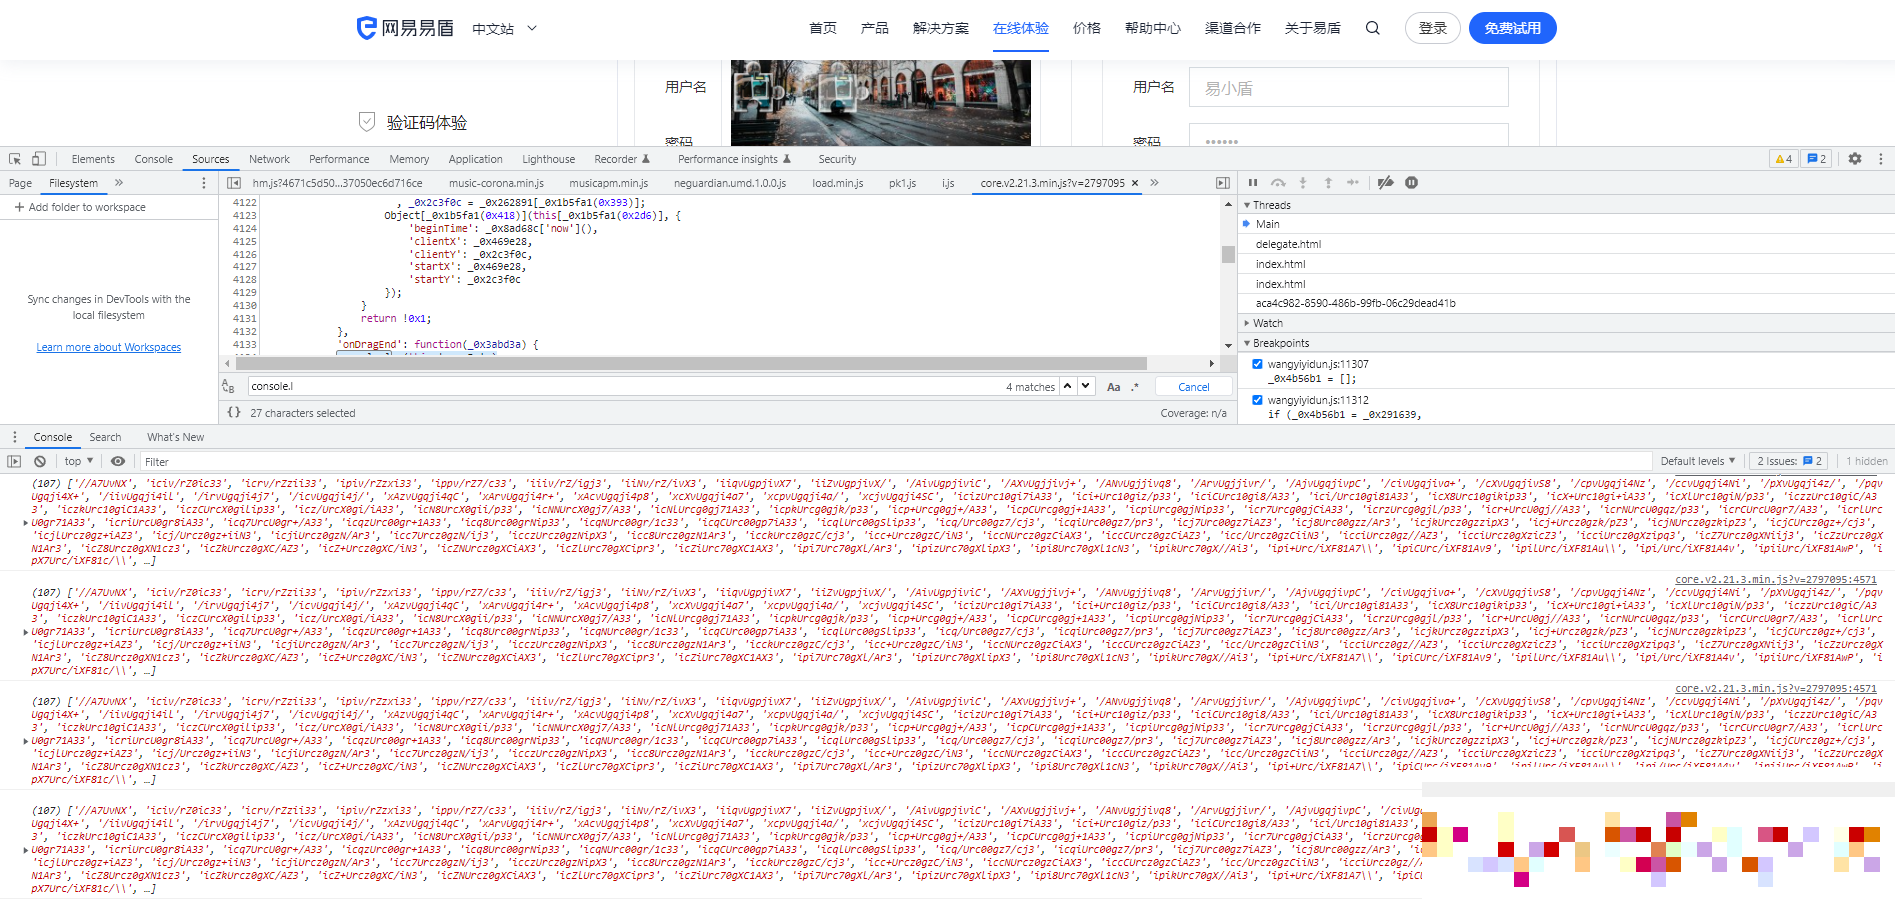The width and height of the screenshot is (1895, 902).
Task: Click the pause on exceptions icon
Action: pos(1411,183)
